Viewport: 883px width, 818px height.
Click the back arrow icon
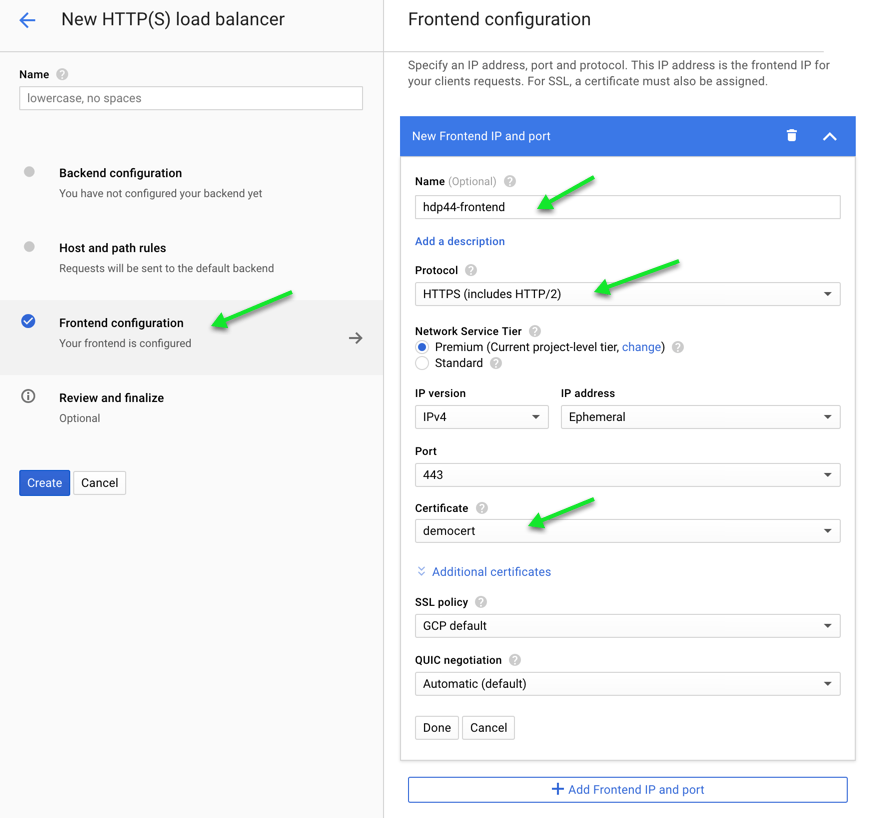click(x=27, y=20)
